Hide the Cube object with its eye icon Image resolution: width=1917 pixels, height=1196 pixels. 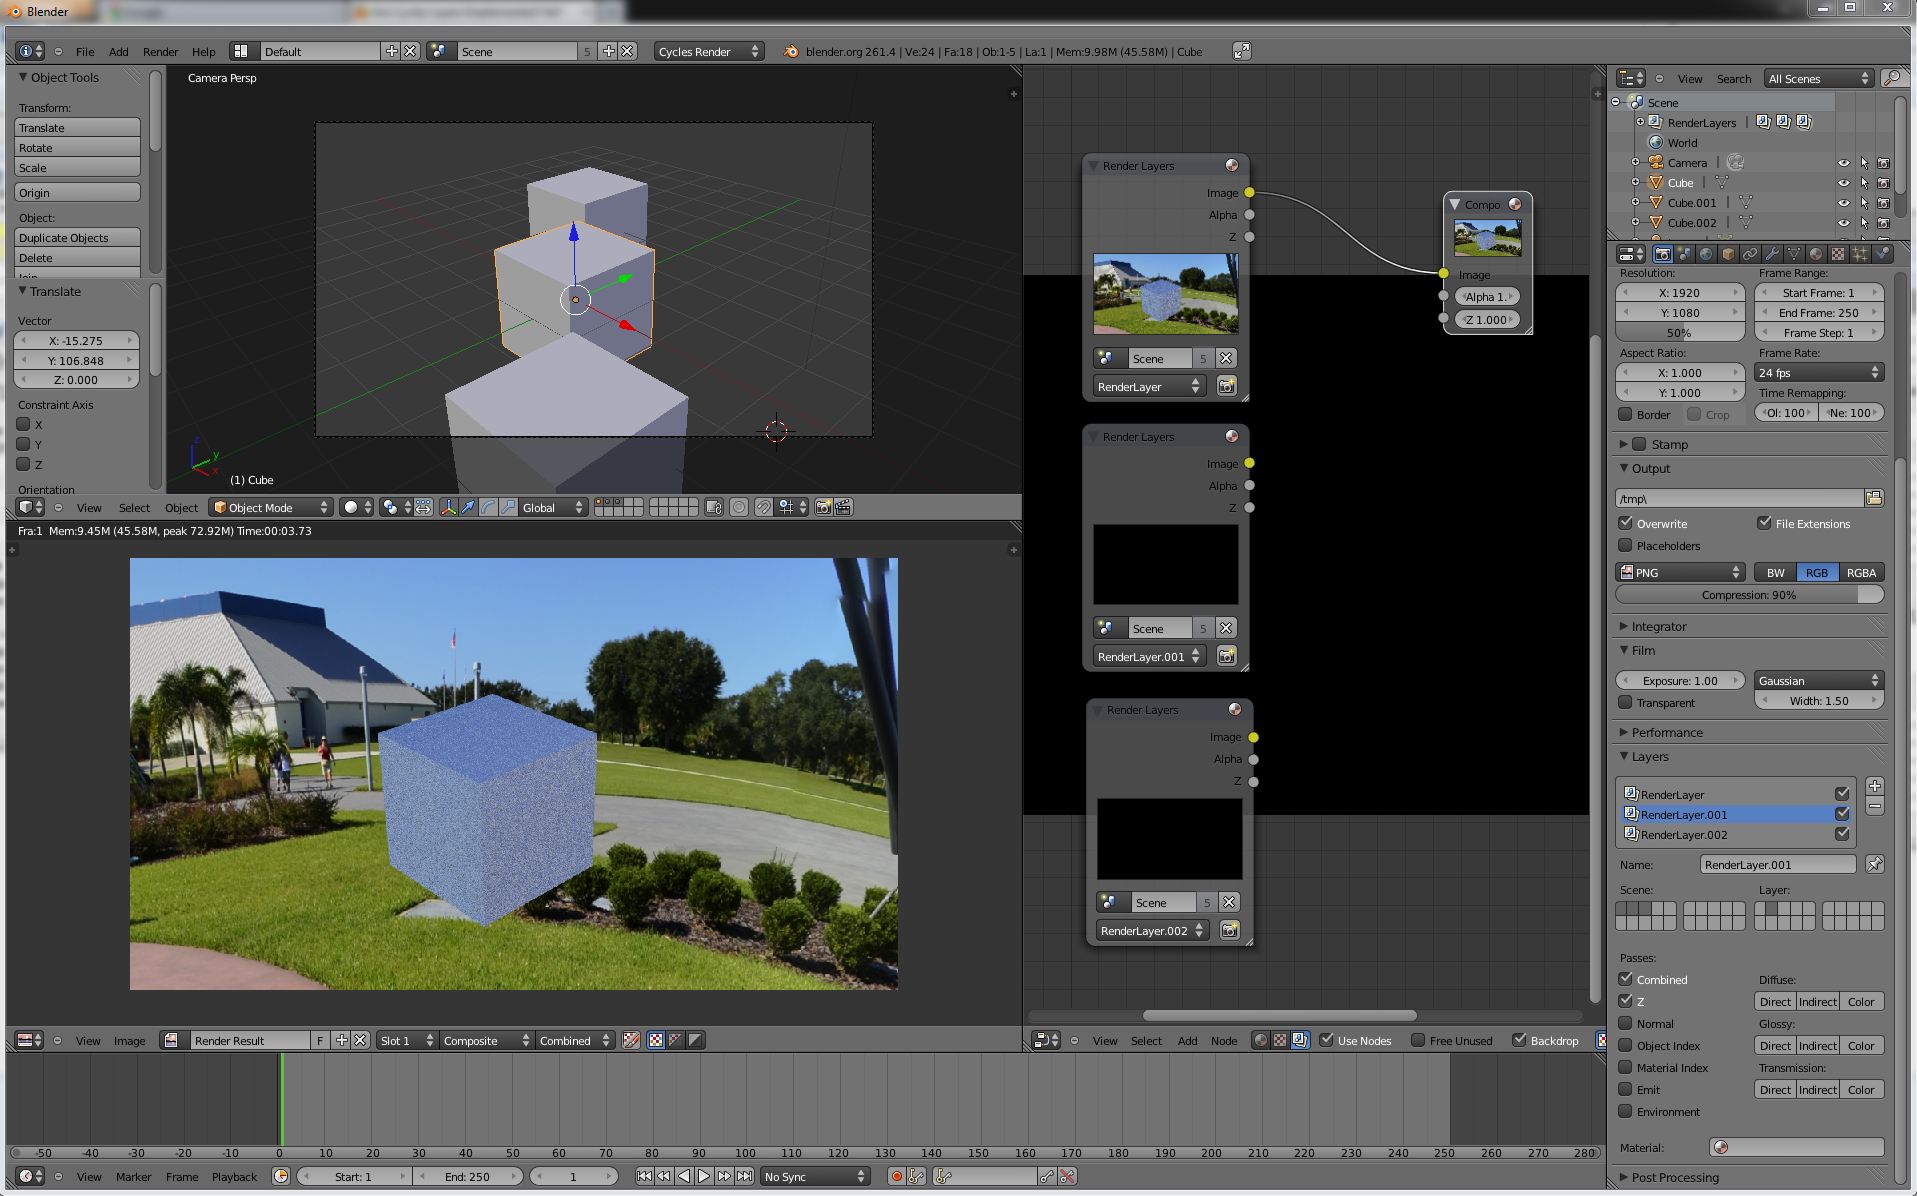click(1843, 183)
